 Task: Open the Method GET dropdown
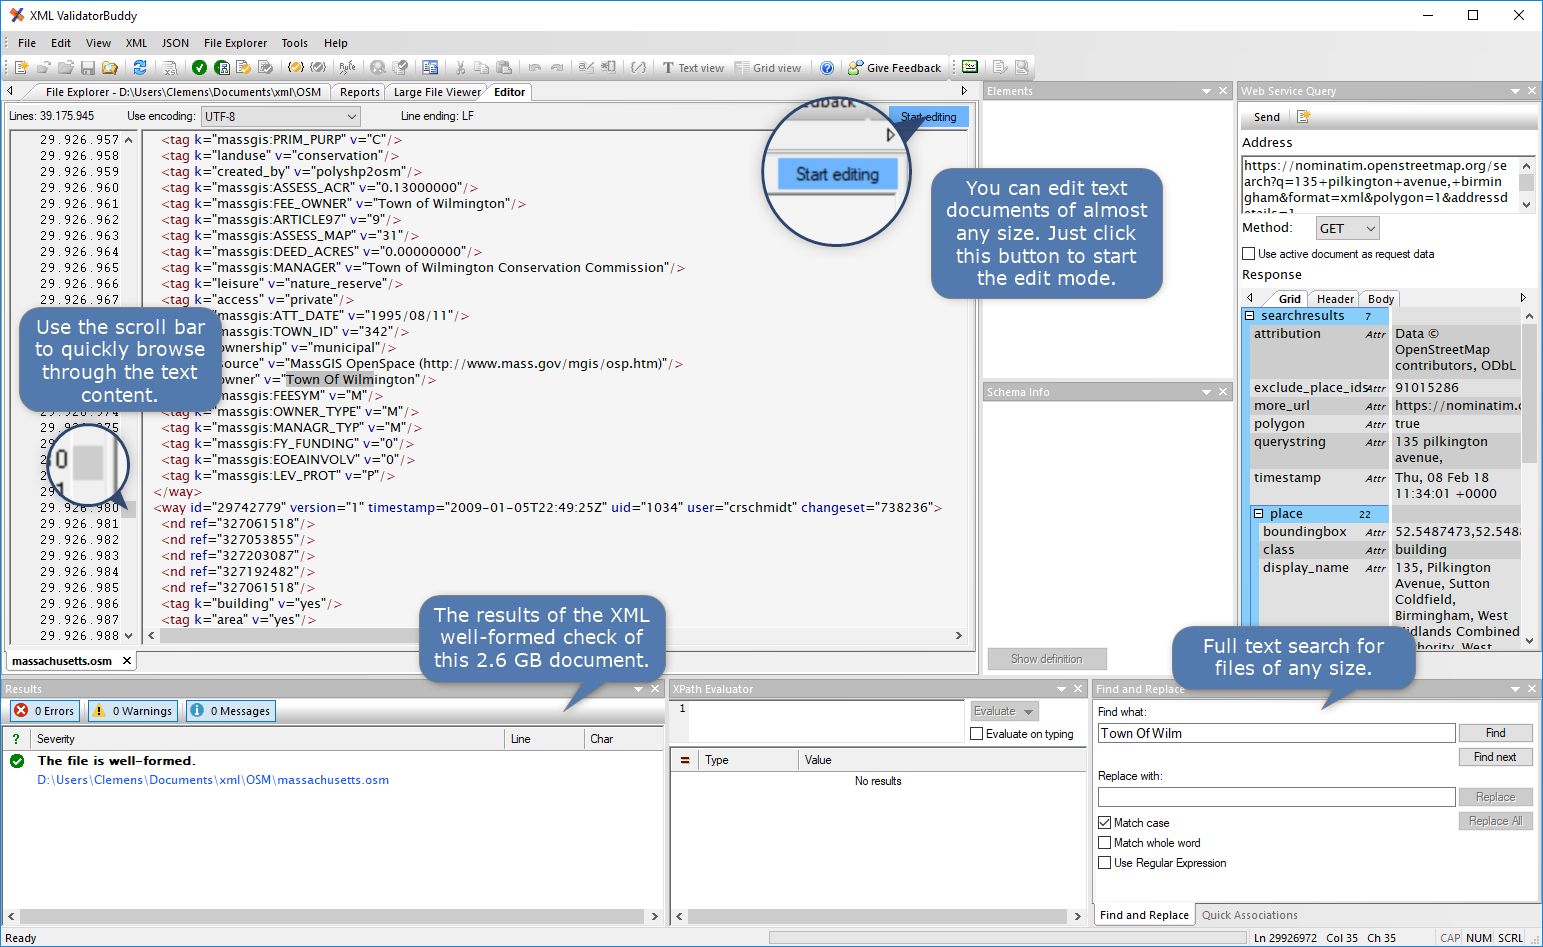(x=1348, y=229)
